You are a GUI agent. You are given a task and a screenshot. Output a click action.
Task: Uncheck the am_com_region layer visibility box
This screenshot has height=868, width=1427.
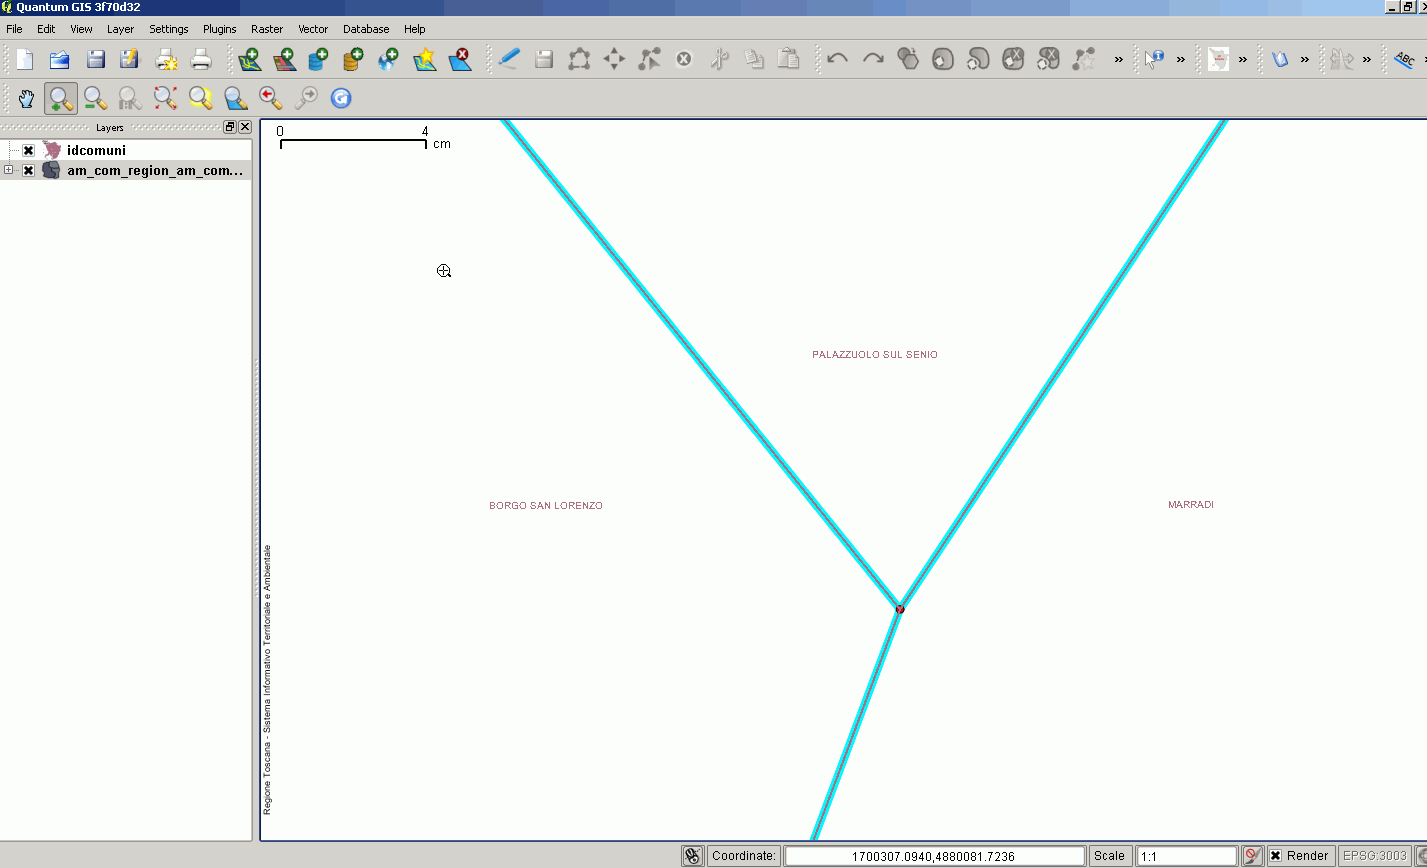tap(29, 171)
